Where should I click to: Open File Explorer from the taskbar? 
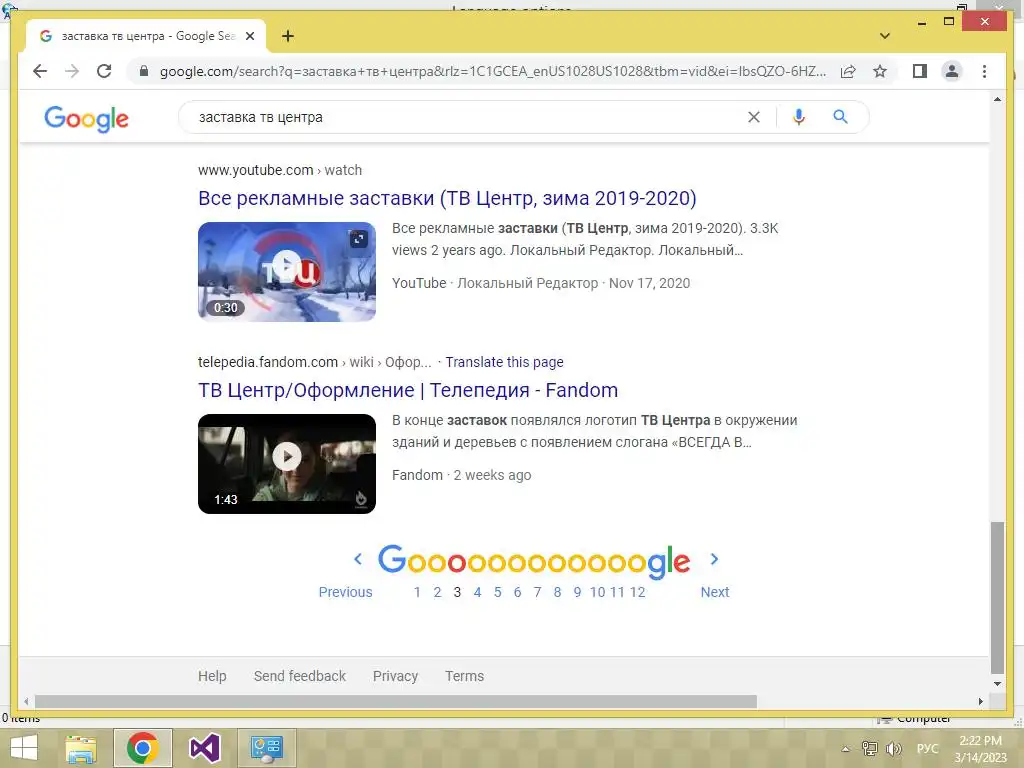[x=81, y=748]
